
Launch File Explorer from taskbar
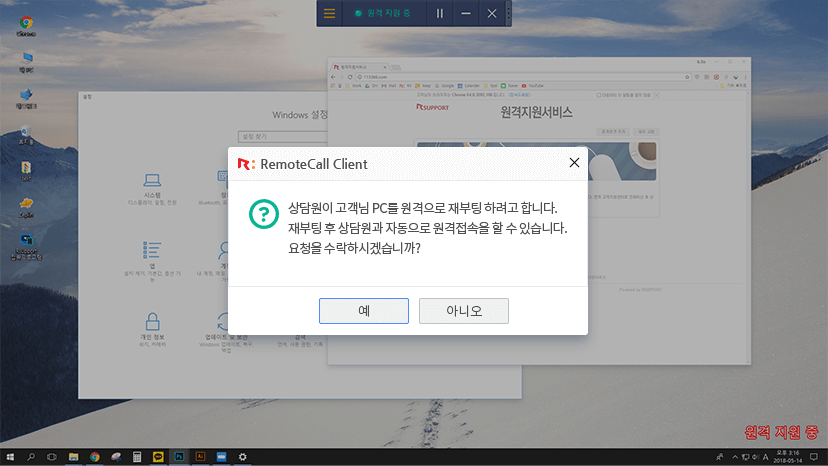(73, 457)
